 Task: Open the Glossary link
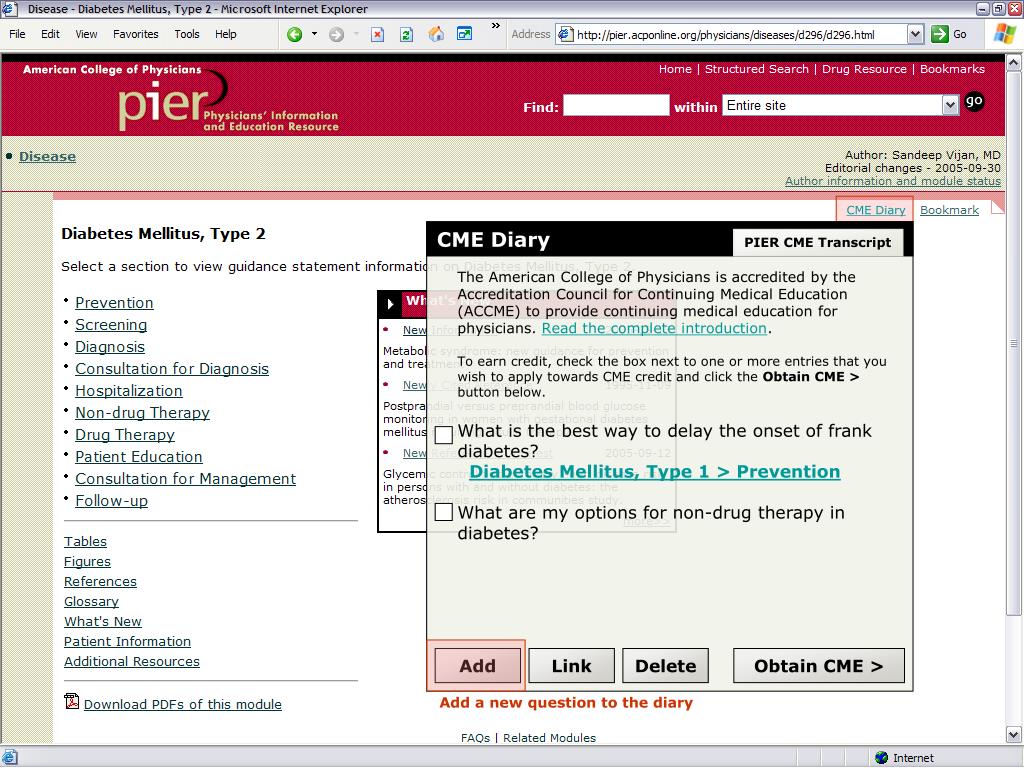click(91, 601)
